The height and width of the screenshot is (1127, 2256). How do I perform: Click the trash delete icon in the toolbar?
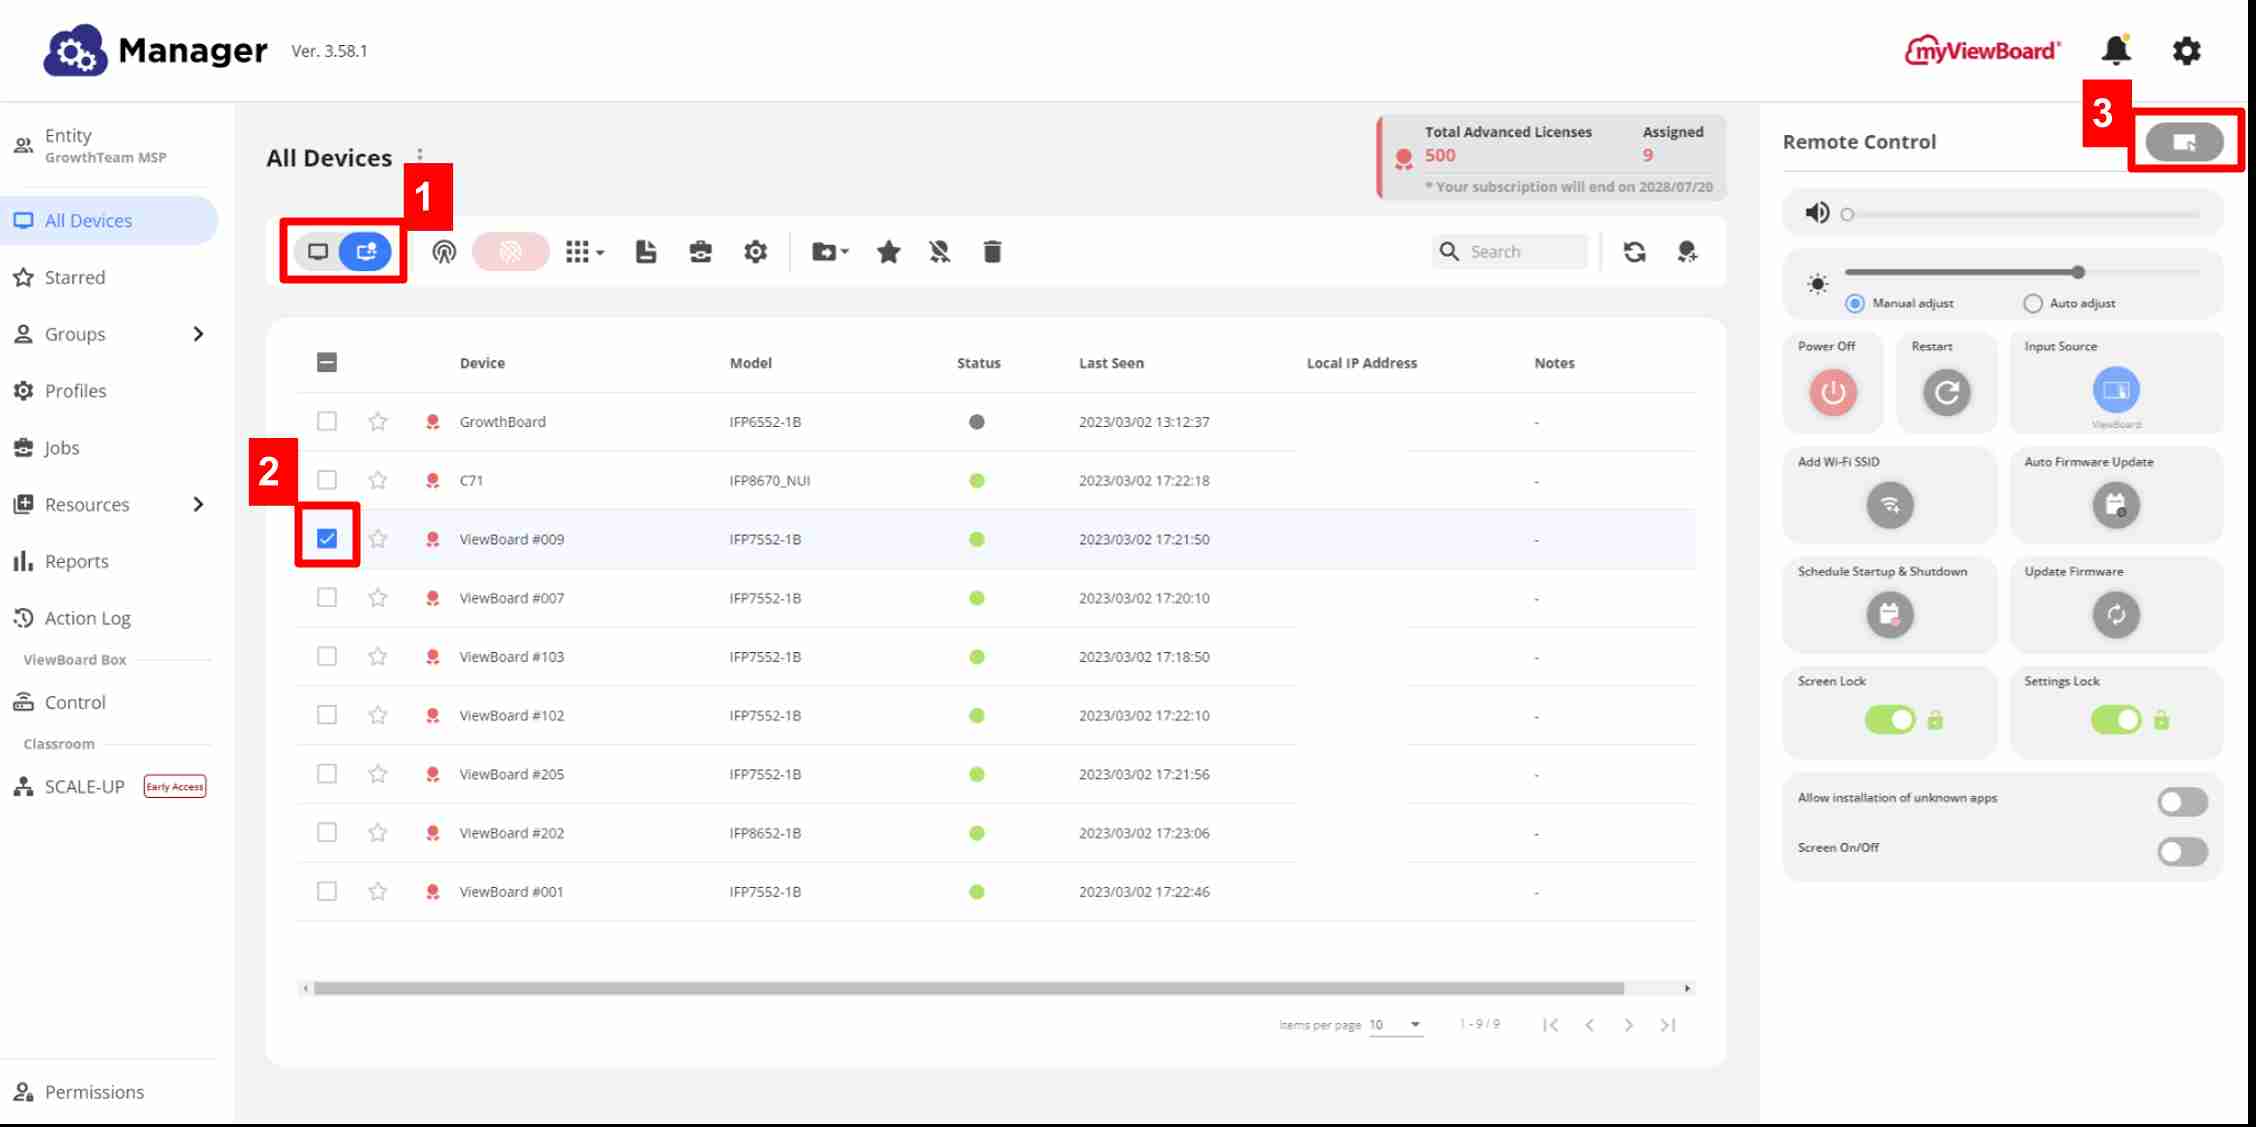click(x=992, y=252)
